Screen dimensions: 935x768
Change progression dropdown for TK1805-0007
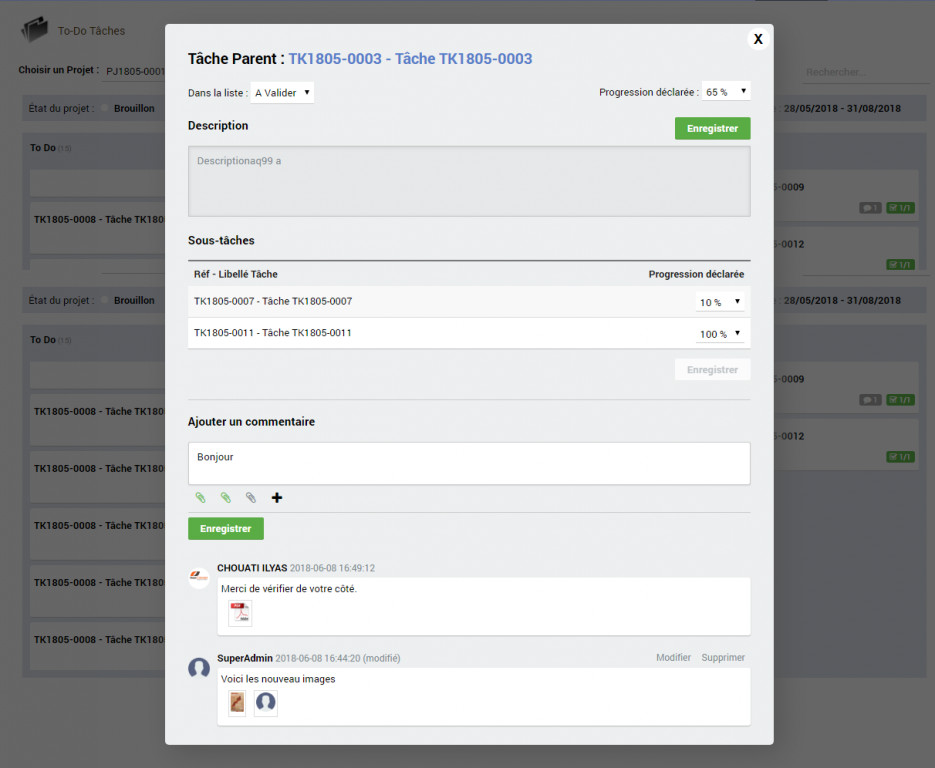point(720,302)
